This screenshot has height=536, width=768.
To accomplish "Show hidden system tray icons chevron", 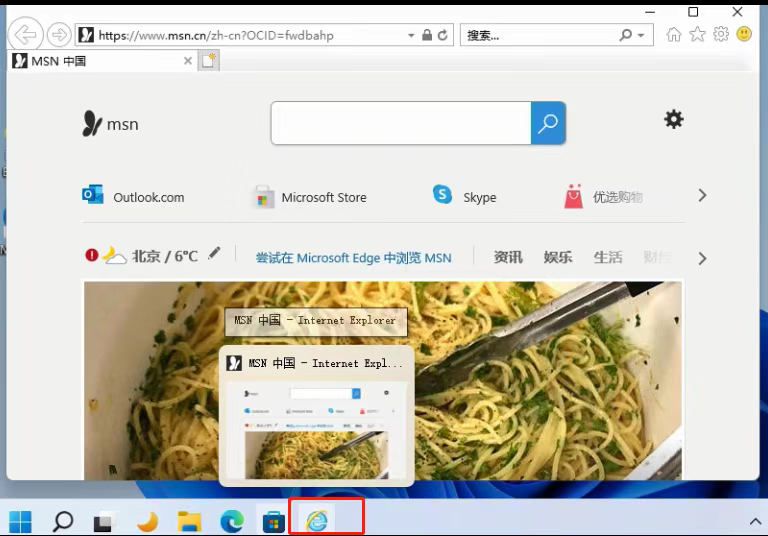I will tap(755, 521).
